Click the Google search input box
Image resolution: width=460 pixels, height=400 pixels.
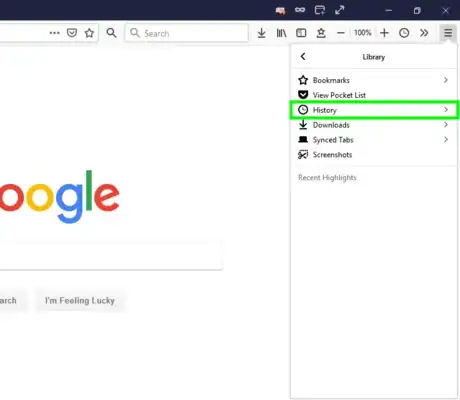111,255
